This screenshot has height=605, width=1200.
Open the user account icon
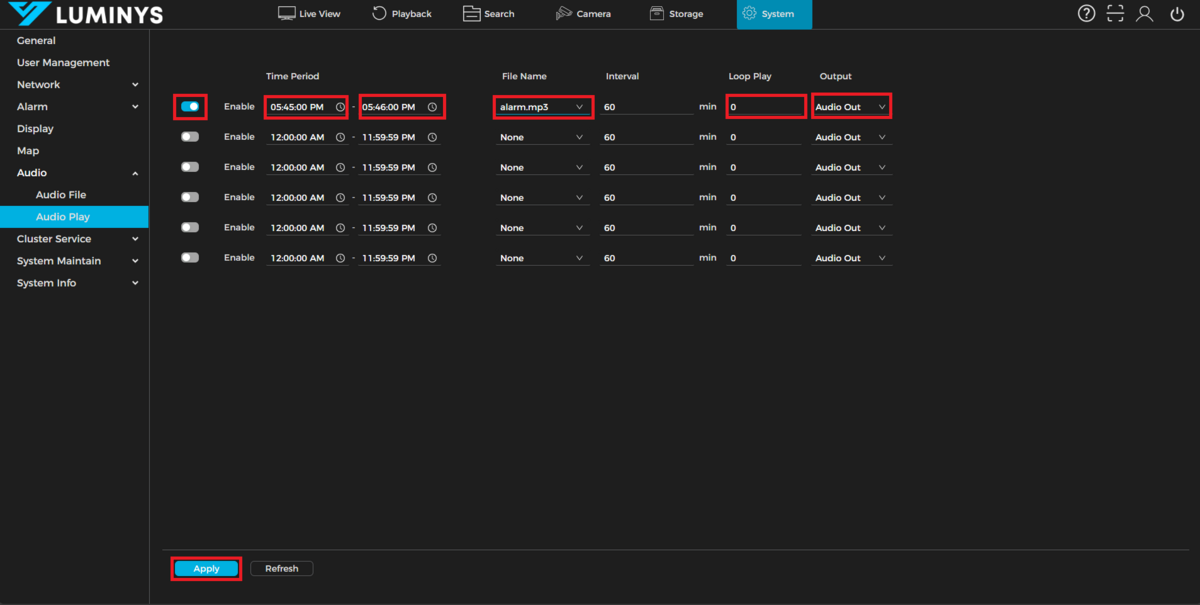click(x=1145, y=14)
